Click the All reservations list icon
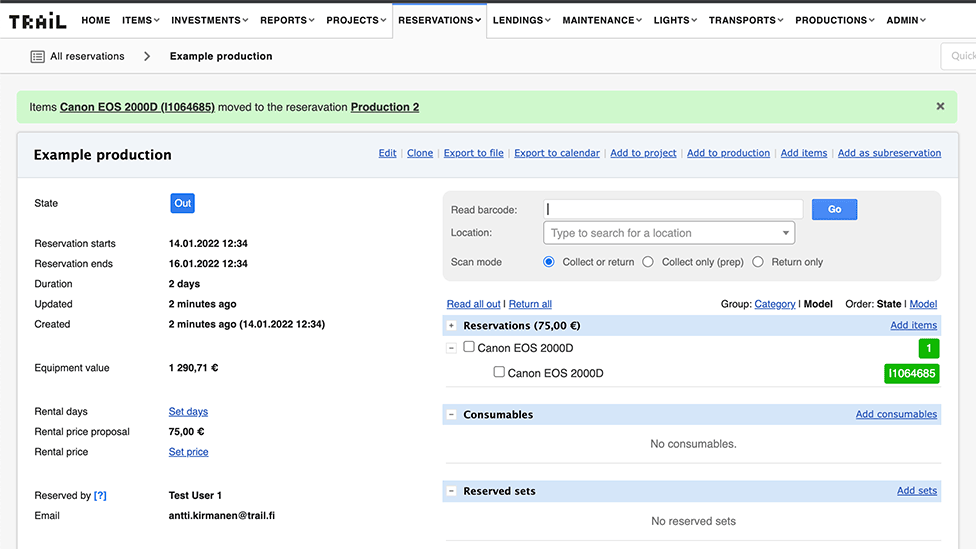 coord(37,57)
